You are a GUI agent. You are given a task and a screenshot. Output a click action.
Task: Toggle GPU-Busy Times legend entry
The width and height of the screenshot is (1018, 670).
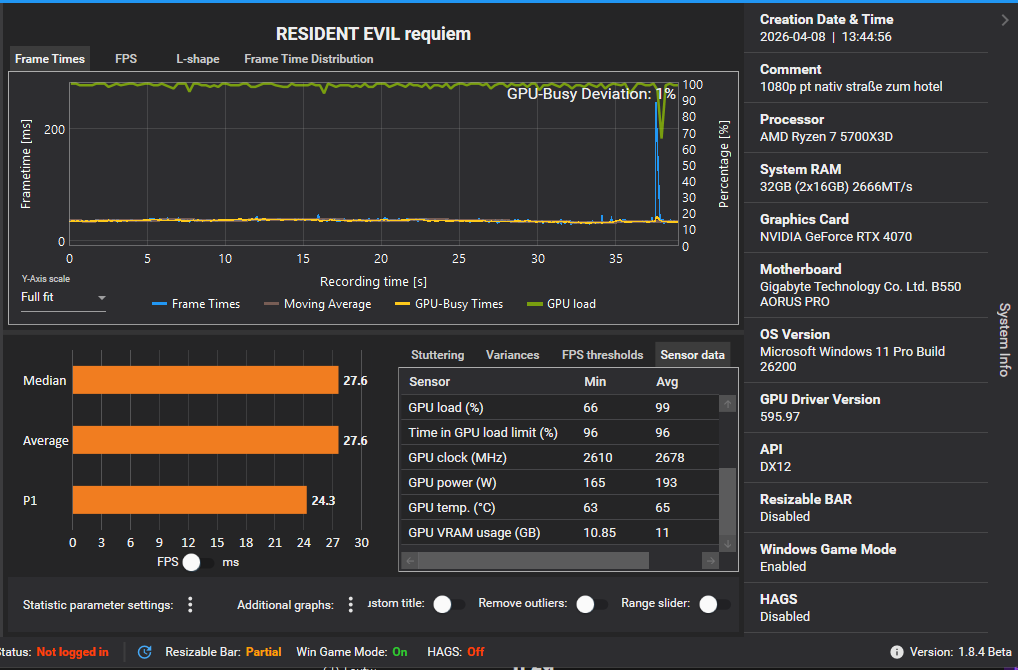pyautogui.click(x=449, y=304)
